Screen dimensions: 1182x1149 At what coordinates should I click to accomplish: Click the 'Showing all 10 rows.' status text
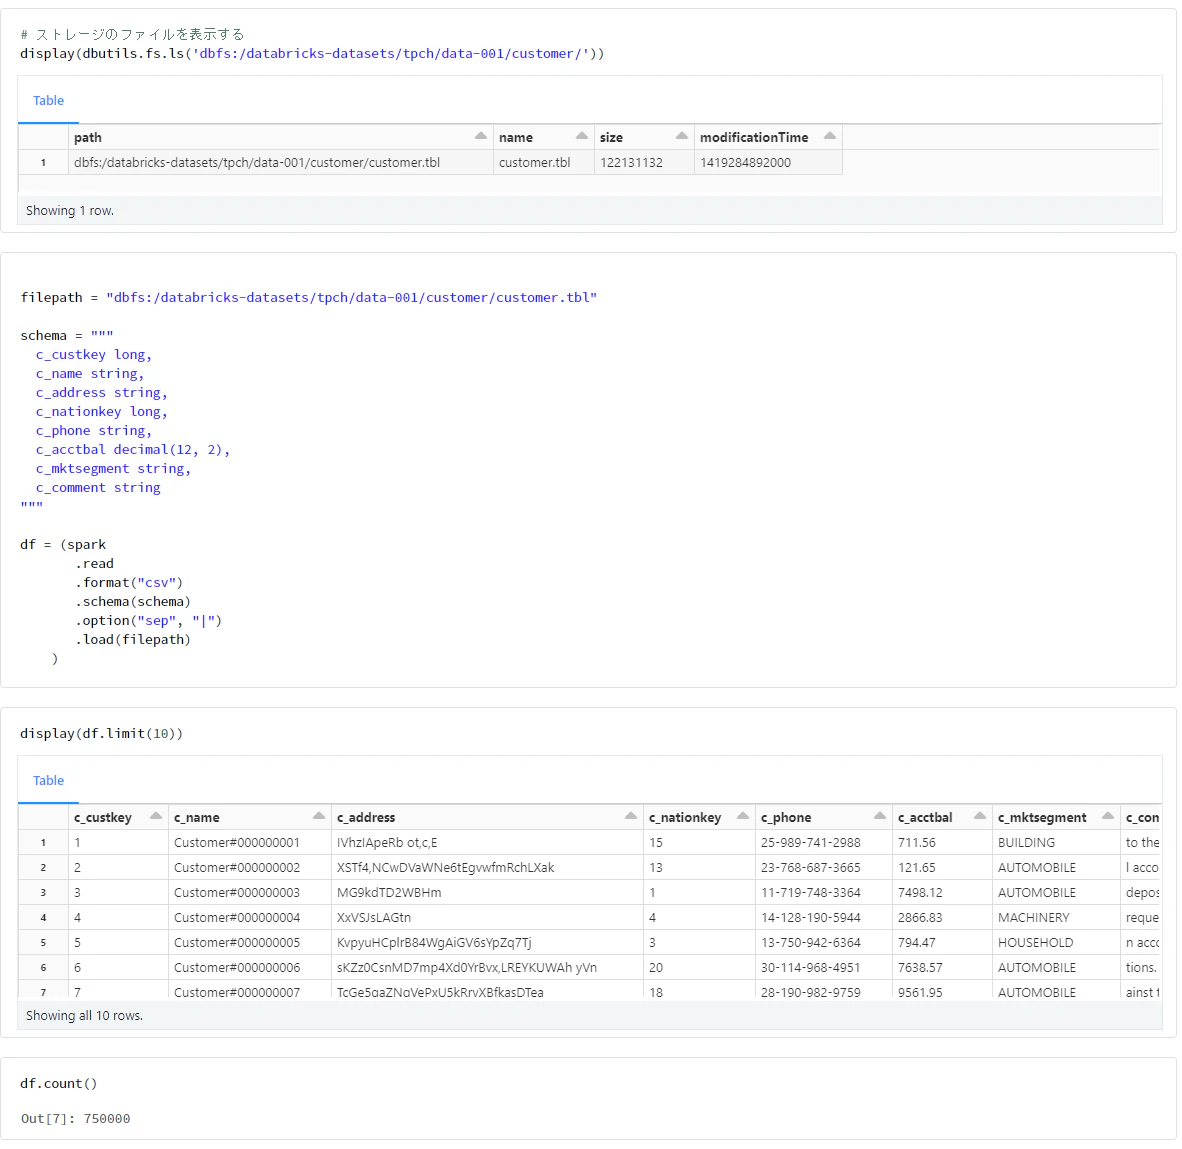pos(84,1016)
